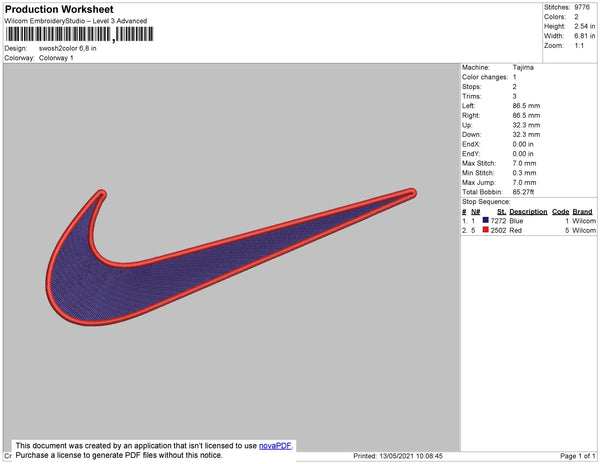
Task: Click the Width value 6.81 in
Action: (585, 36)
